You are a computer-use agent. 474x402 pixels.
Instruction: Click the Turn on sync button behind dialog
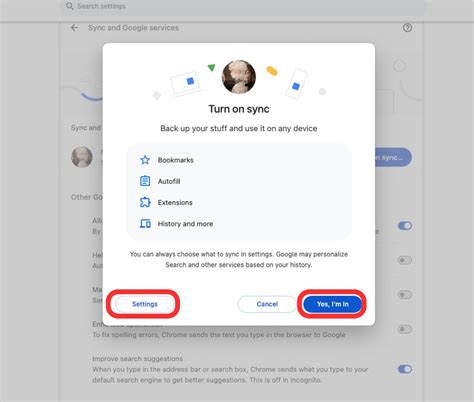coord(393,157)
